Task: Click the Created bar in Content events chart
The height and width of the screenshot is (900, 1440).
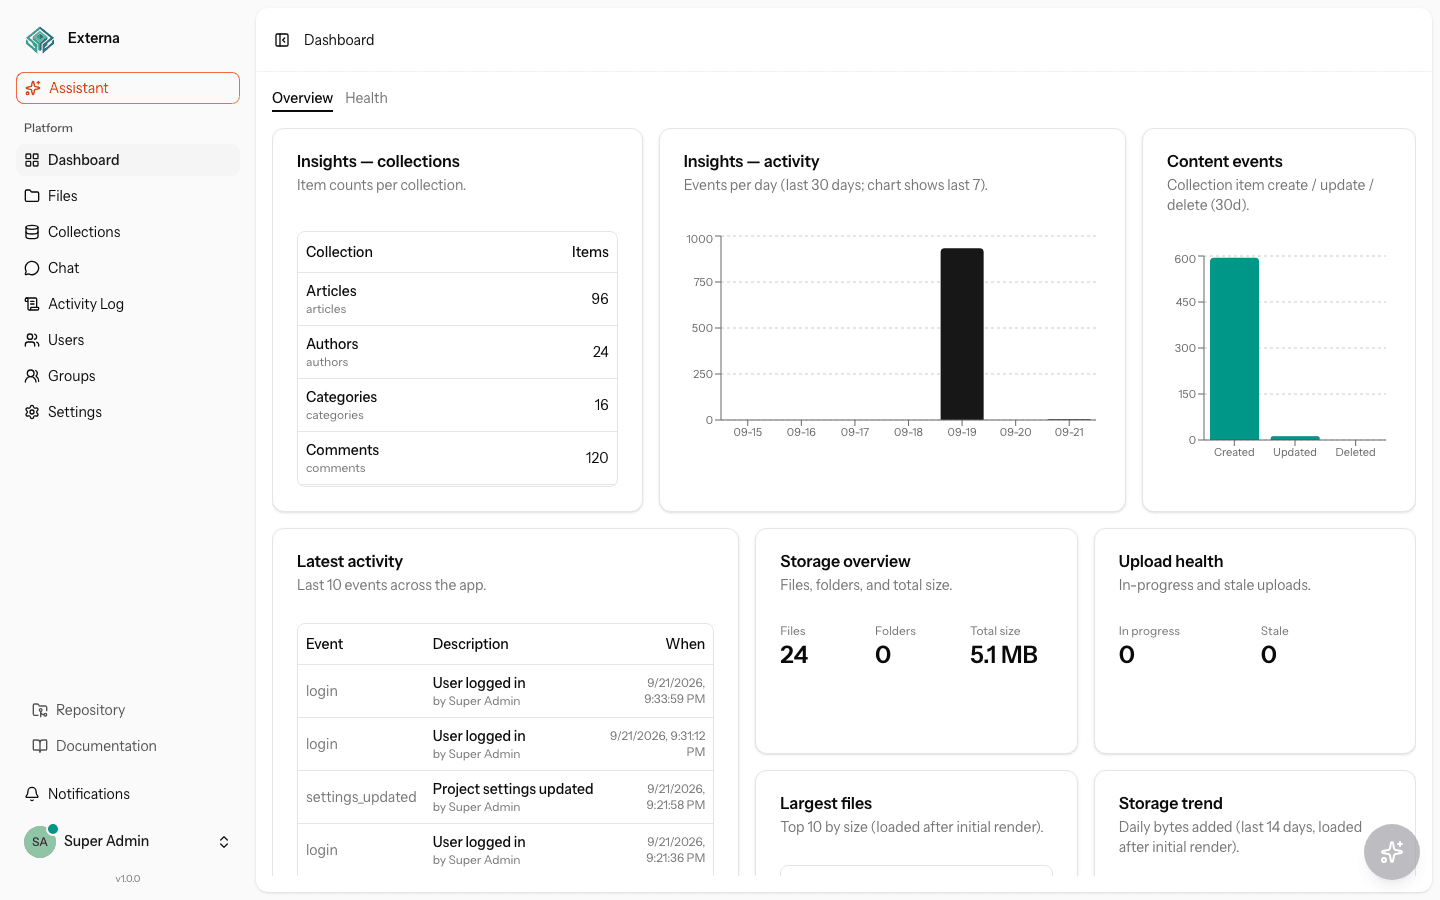Action: [x=1234, y=349]
